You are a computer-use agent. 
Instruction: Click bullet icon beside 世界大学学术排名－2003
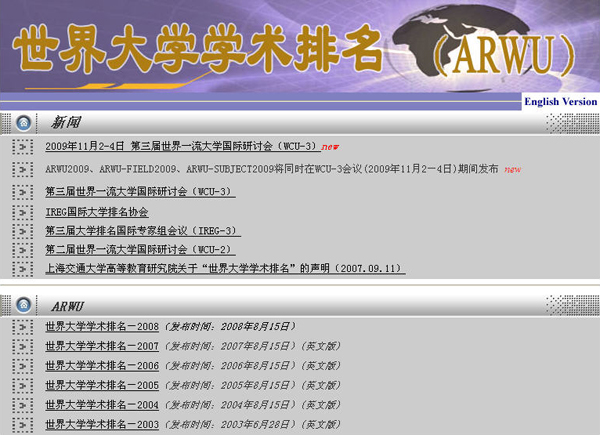click(x=23, y=425)
